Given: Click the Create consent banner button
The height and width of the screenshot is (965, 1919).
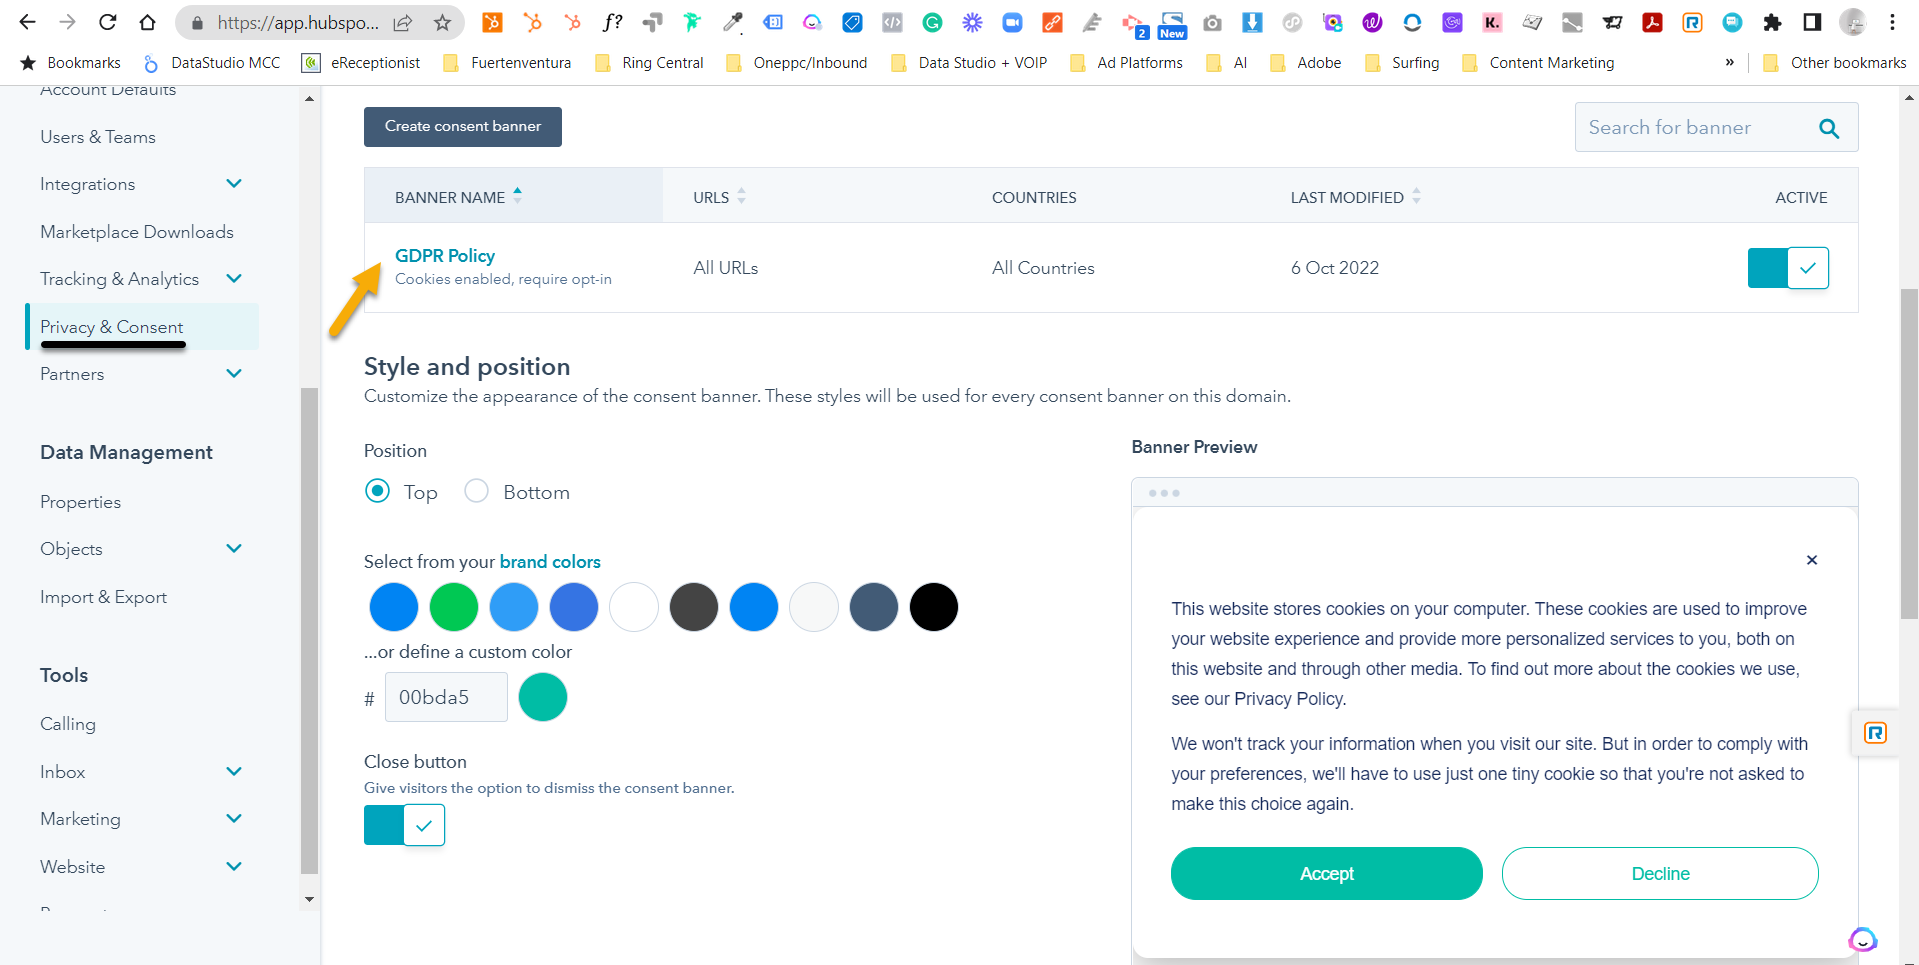Looking at the screenshot, I should click(x=462, y=126).
